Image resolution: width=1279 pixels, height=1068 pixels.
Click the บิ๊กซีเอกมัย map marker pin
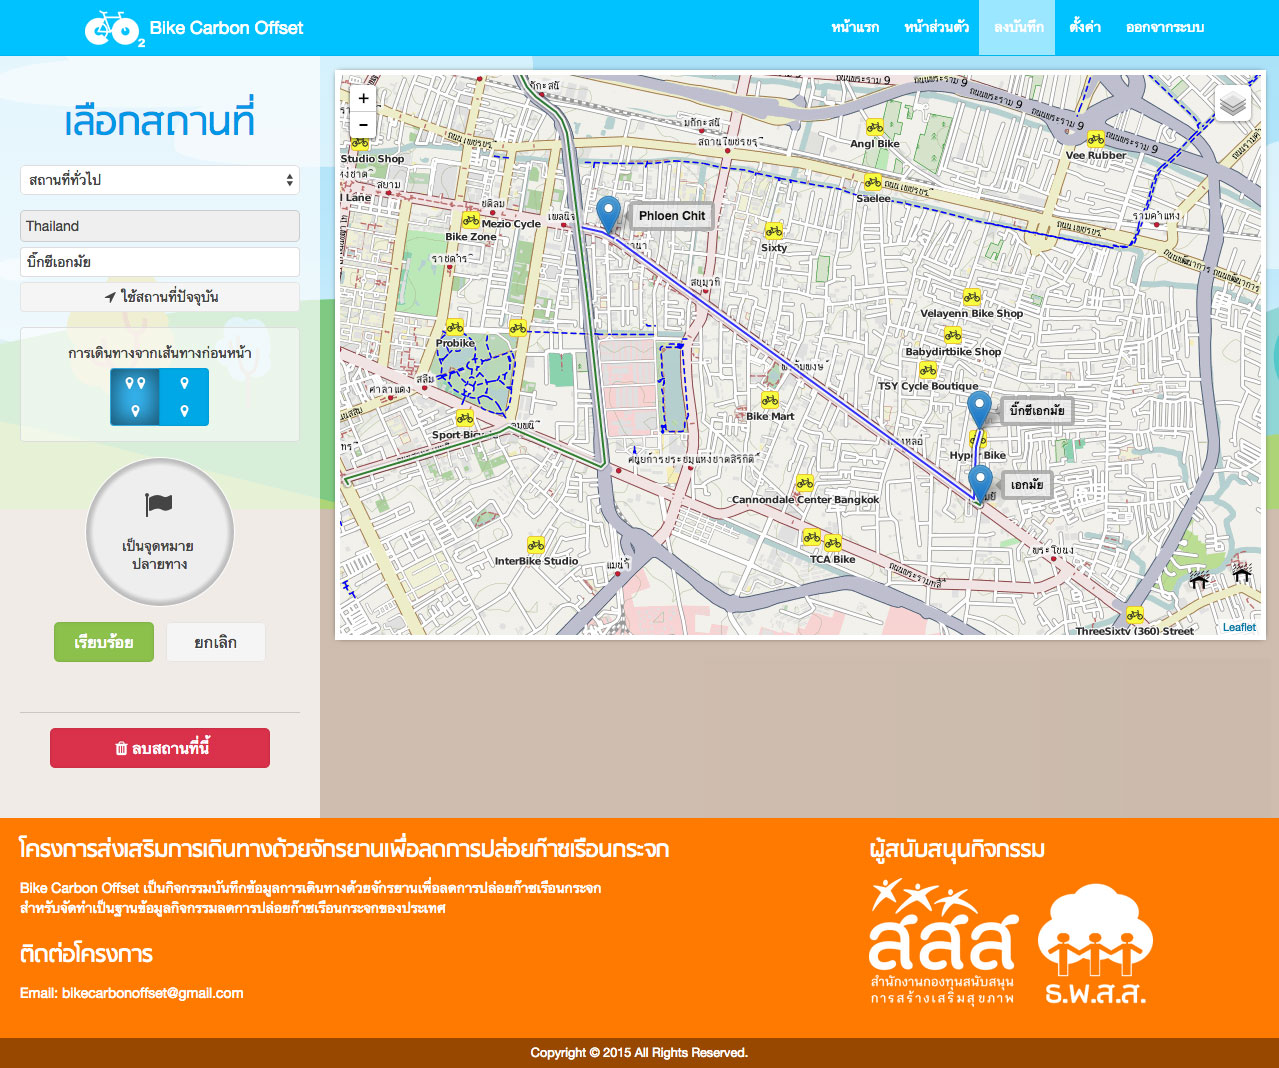pos(979,409)
